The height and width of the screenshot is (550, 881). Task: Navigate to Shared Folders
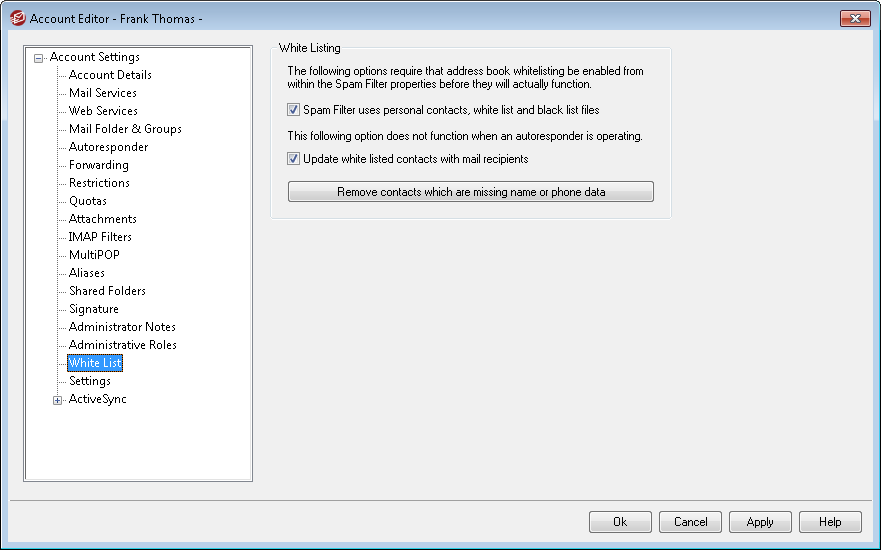(x=107, y=291)
